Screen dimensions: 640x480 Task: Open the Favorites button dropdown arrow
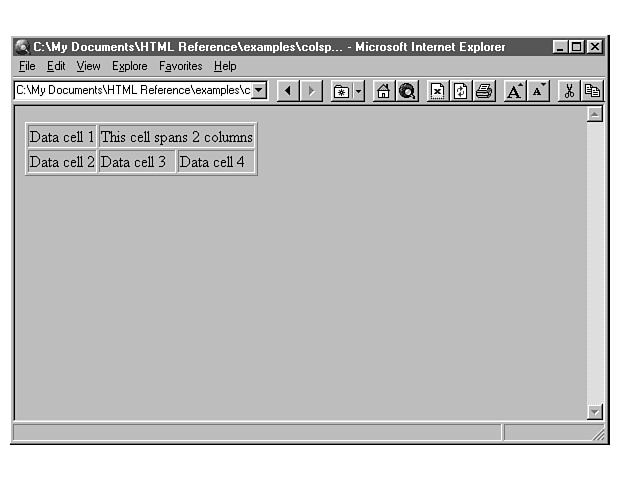coord(358,91)
